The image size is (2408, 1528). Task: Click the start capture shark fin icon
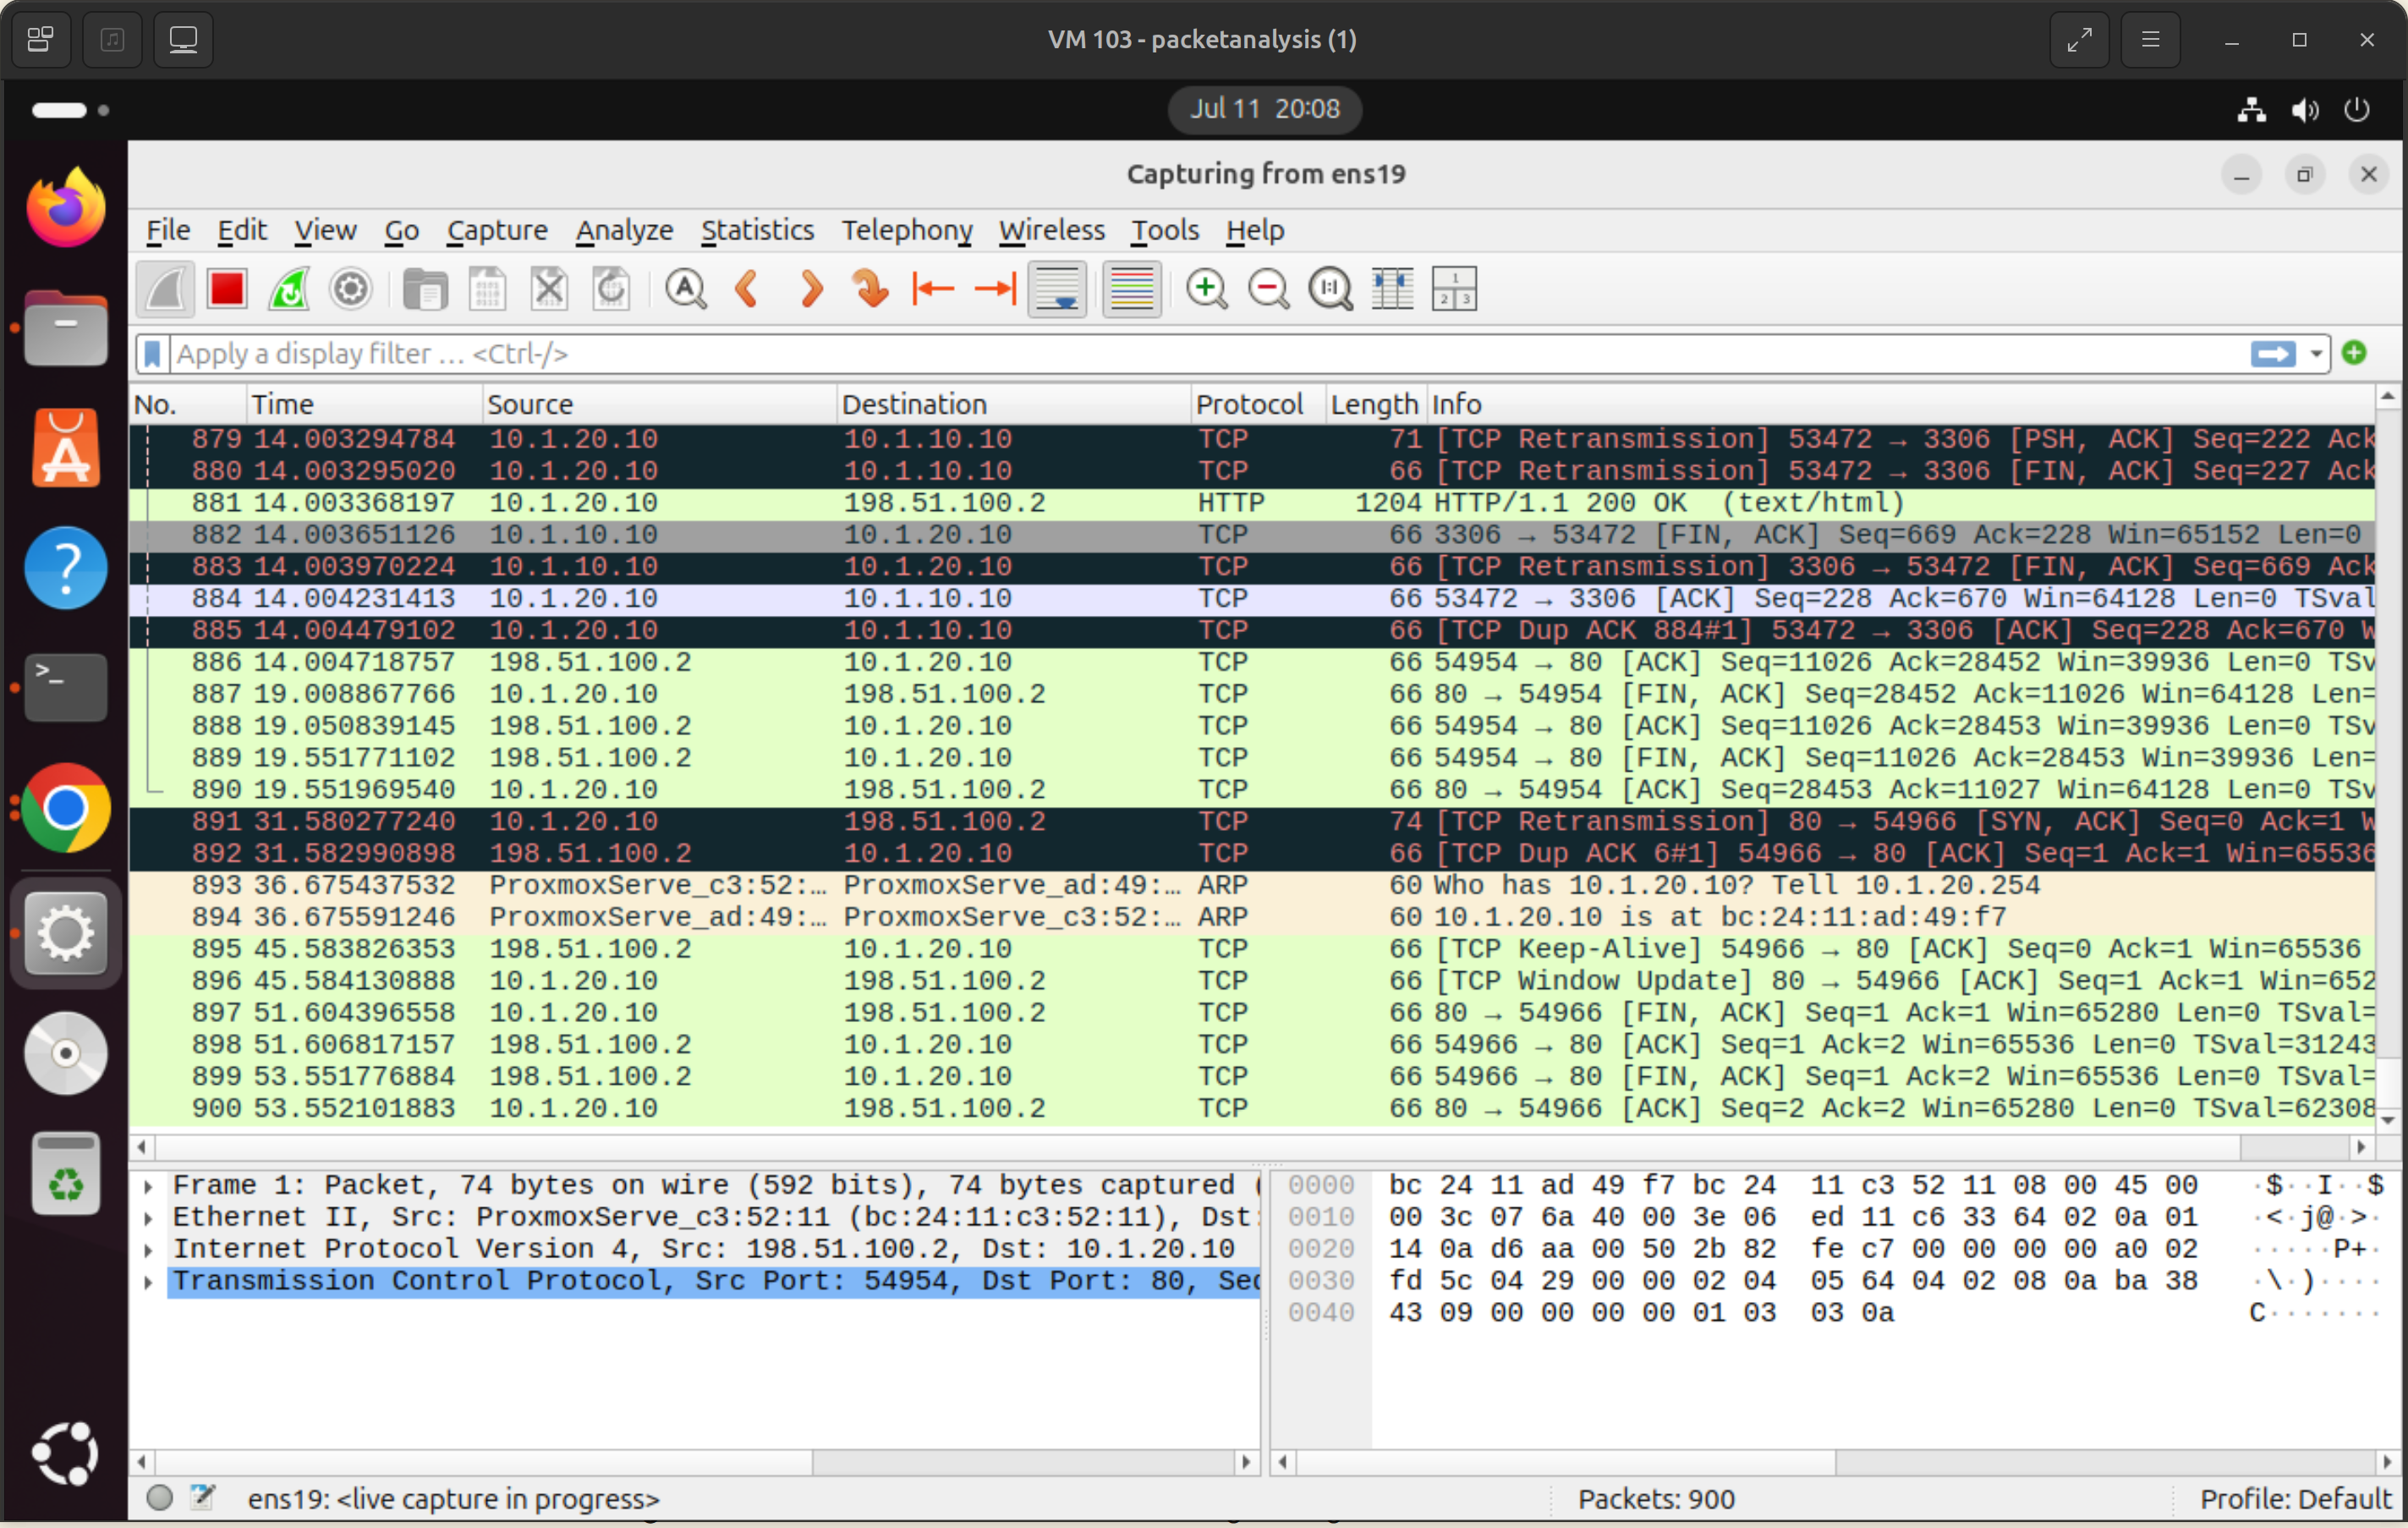point(165,290)
